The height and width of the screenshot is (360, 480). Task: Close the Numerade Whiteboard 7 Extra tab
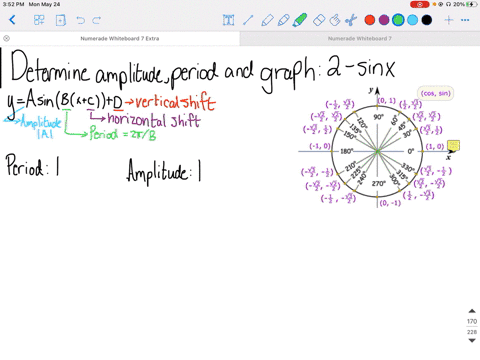point(6,38)
